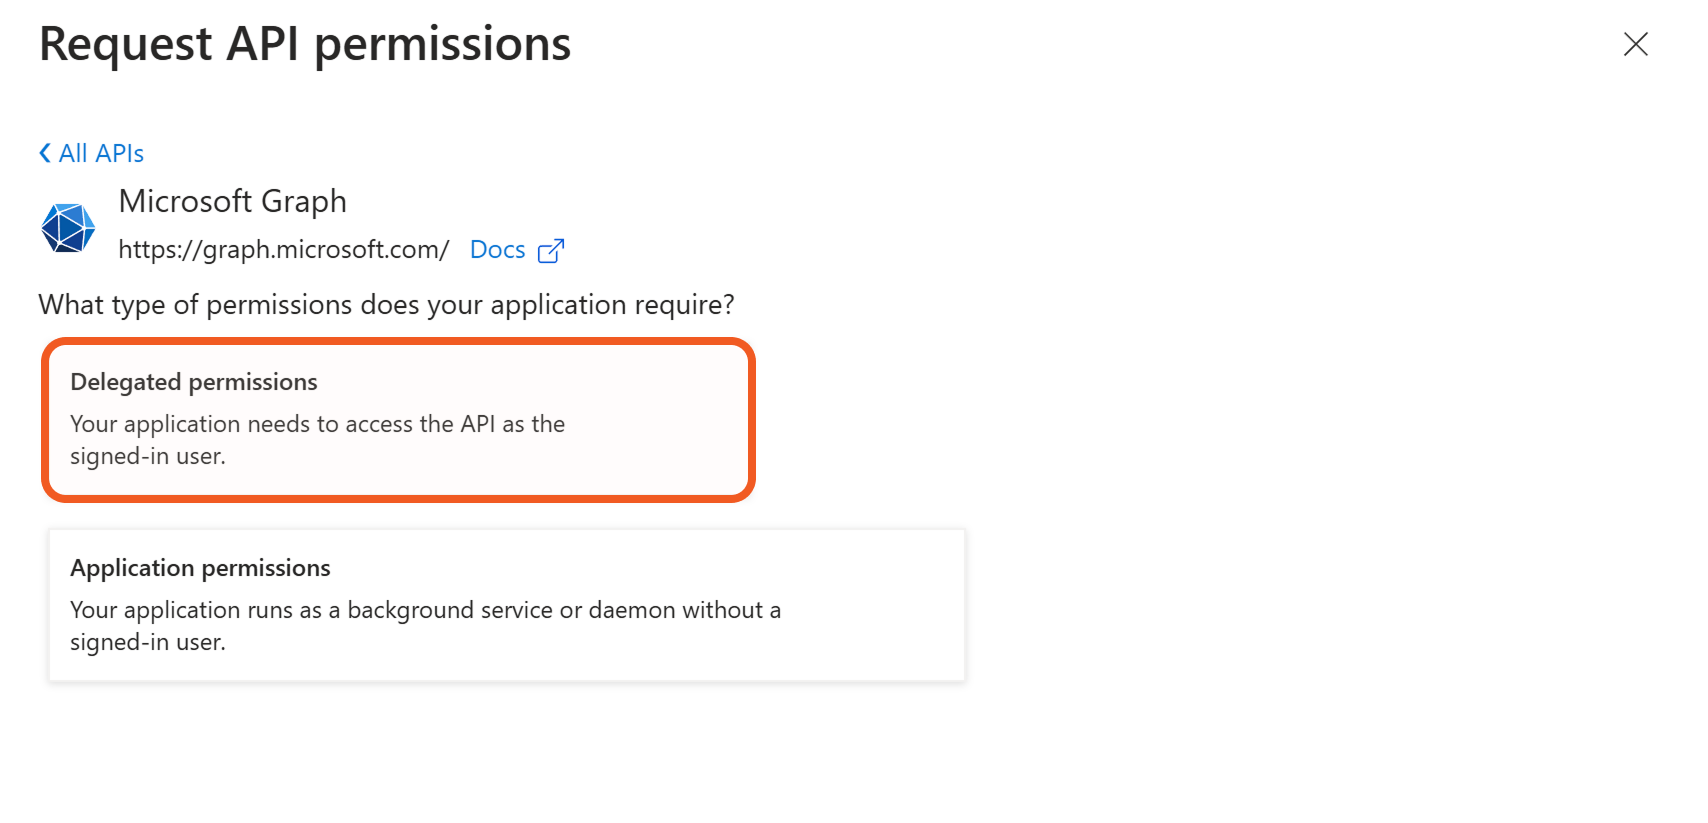Click 'signed-in user' text in the Application card

[x=147, y=642]
